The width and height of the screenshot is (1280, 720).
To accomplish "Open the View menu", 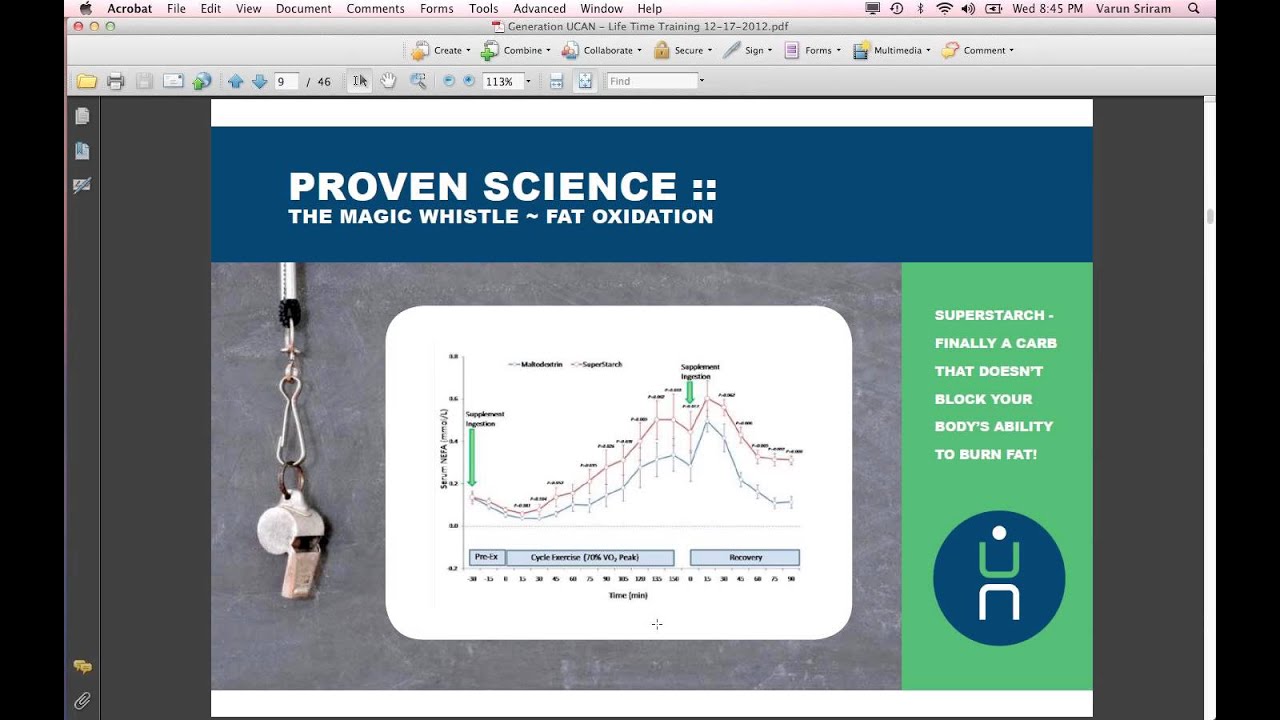I will coord(248,9).
